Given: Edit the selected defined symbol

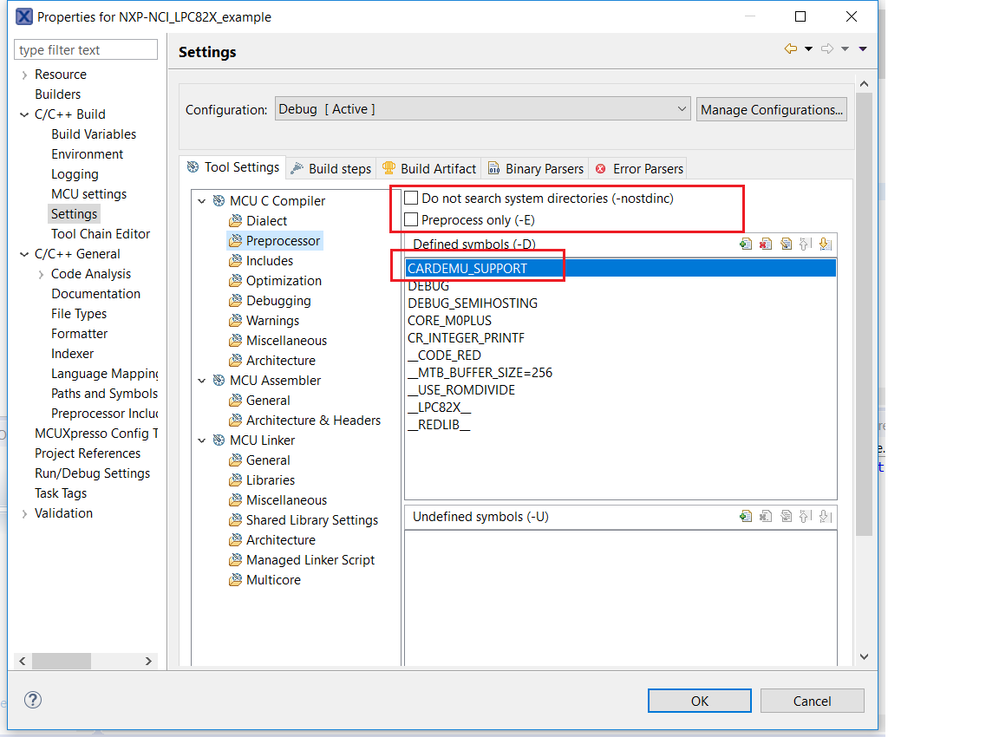Looking at the screenshot, I should (x=786, y=243).
